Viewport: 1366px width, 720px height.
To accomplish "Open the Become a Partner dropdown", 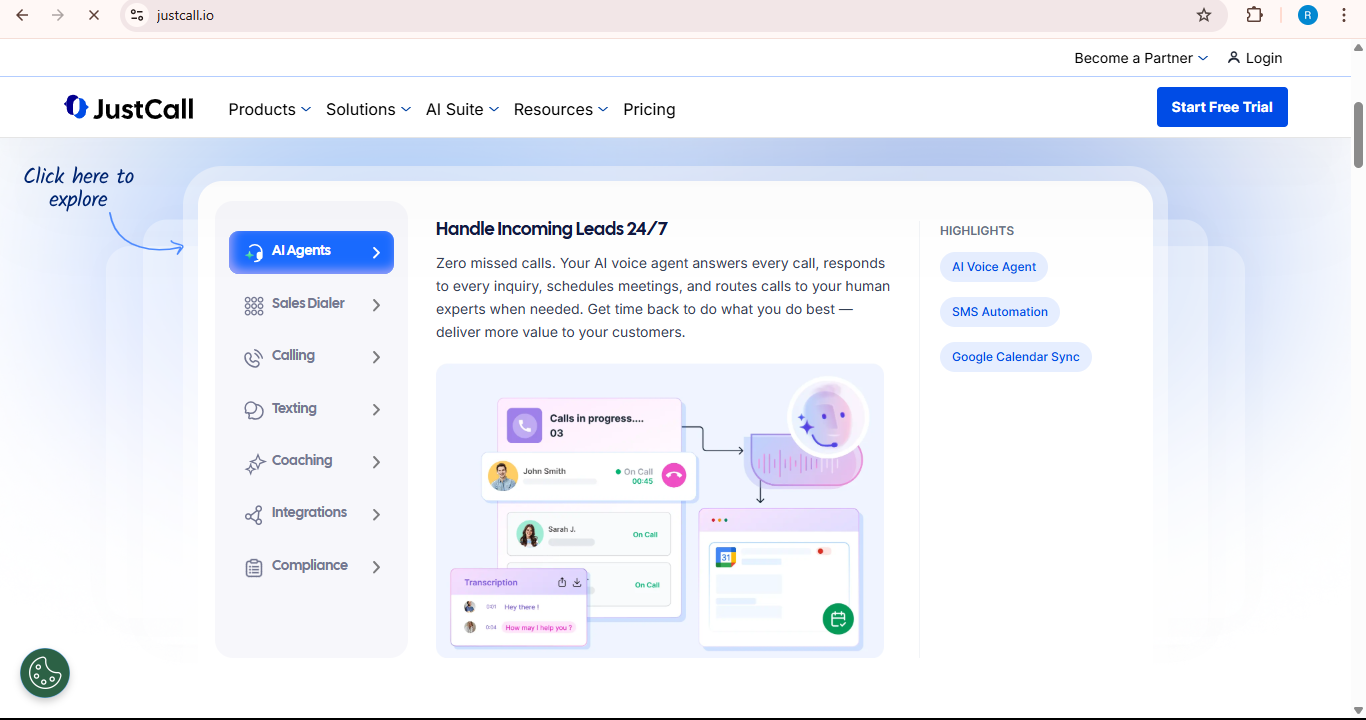I will (x=1141, y=58).
